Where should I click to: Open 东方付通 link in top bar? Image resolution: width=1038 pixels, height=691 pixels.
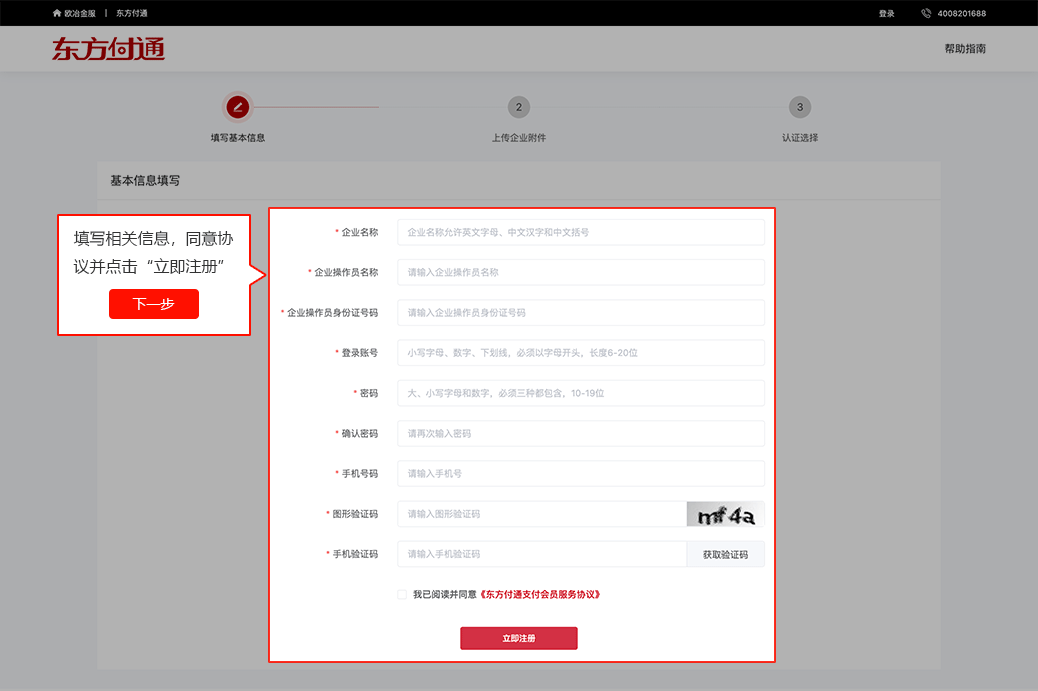132,13
